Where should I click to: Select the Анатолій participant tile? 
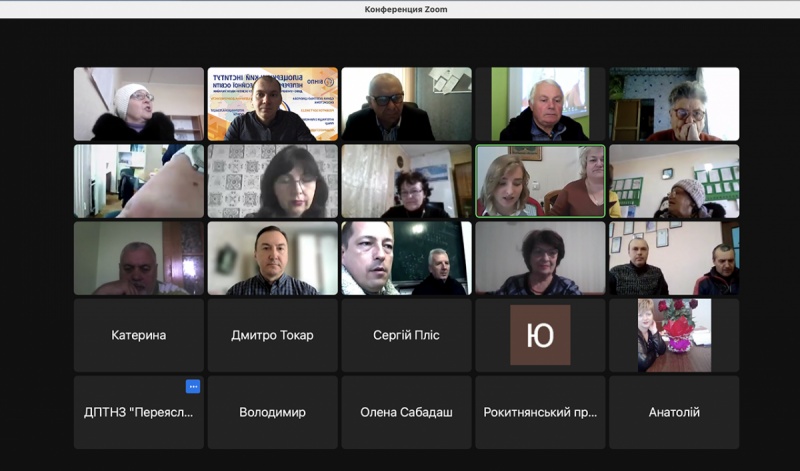pyautogui.click(x=674, y=412)
